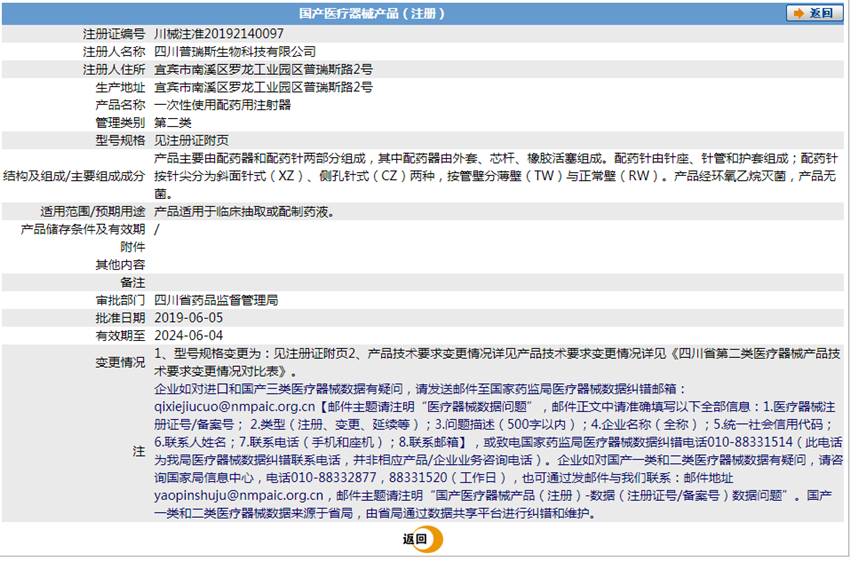Click the 注册证编号 label
Screen dimensions: 850x561
point(114,34)
